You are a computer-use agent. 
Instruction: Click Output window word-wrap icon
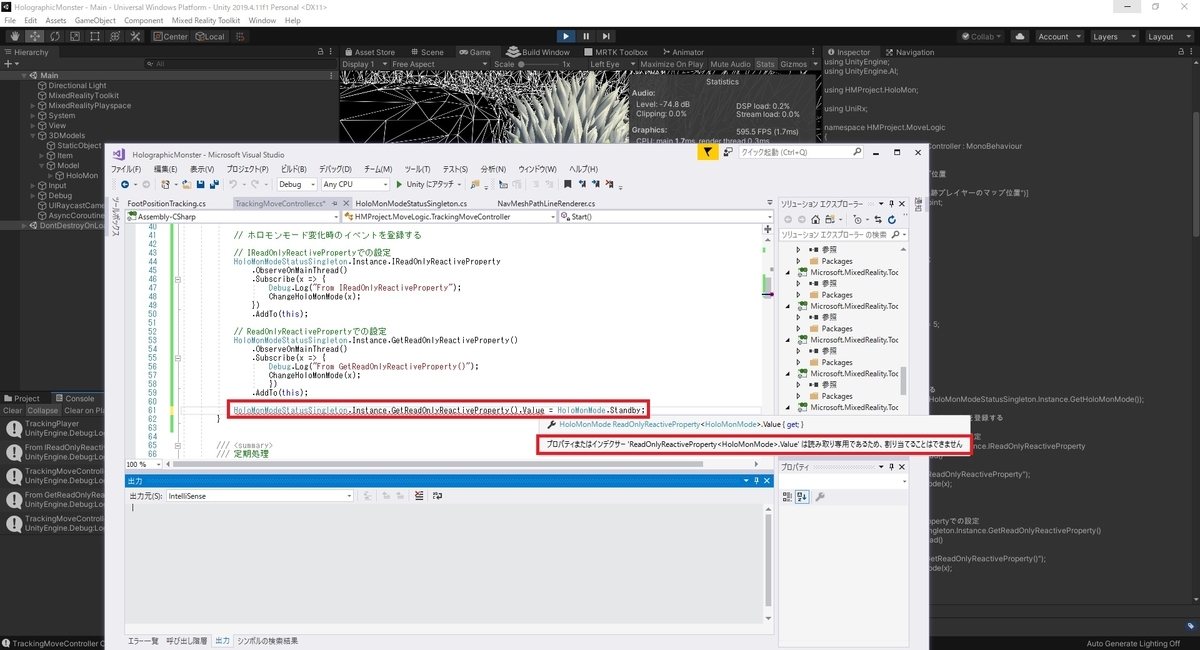[x=437, y=495]
